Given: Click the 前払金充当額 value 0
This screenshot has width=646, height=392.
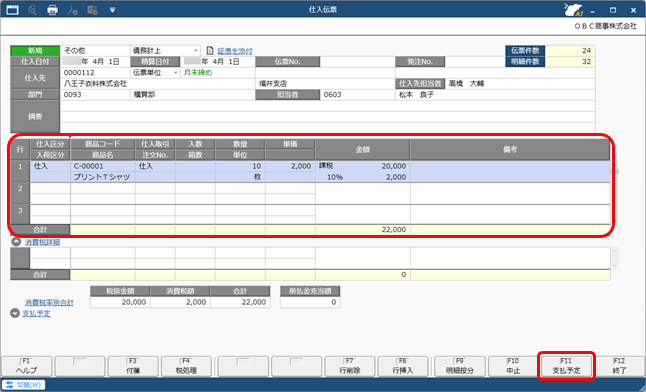Looking at the screenshot, I should click(310, 302).
